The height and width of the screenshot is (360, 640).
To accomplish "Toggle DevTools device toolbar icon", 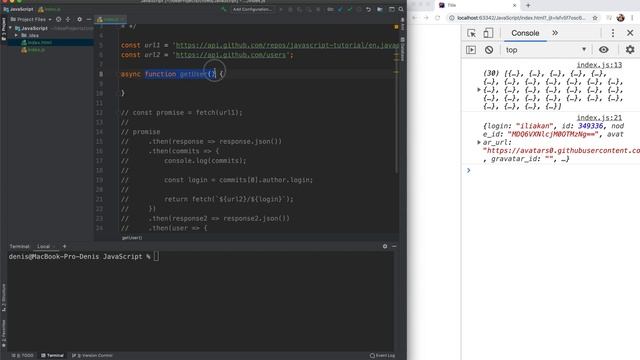I will coord(488,33).
